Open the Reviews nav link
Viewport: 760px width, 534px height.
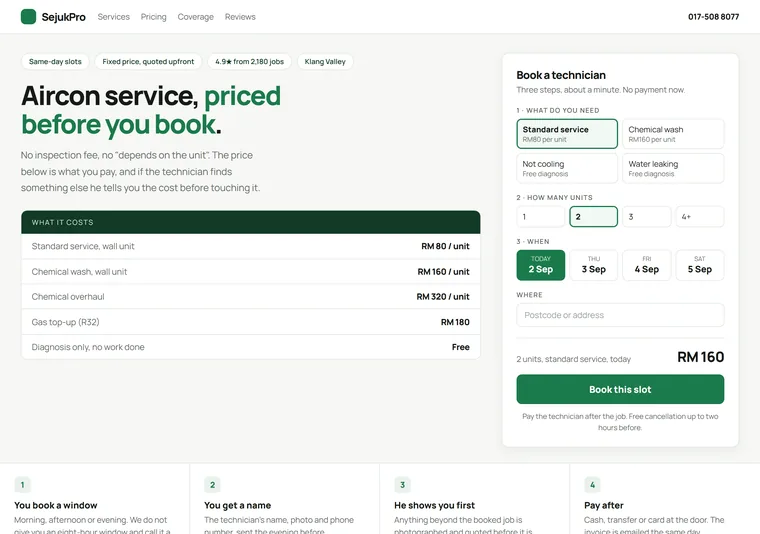coord(240,16)
